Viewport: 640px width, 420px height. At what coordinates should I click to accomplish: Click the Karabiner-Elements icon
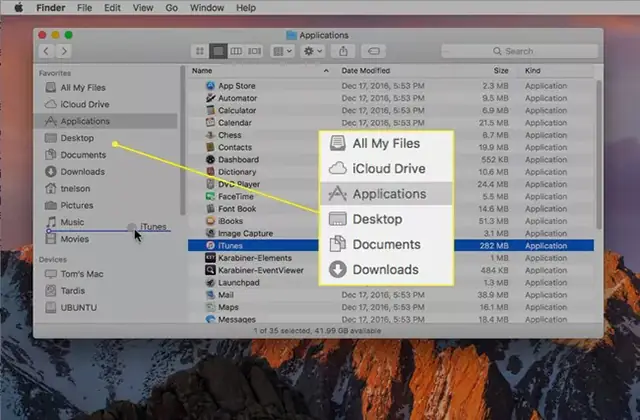point(210,258)
